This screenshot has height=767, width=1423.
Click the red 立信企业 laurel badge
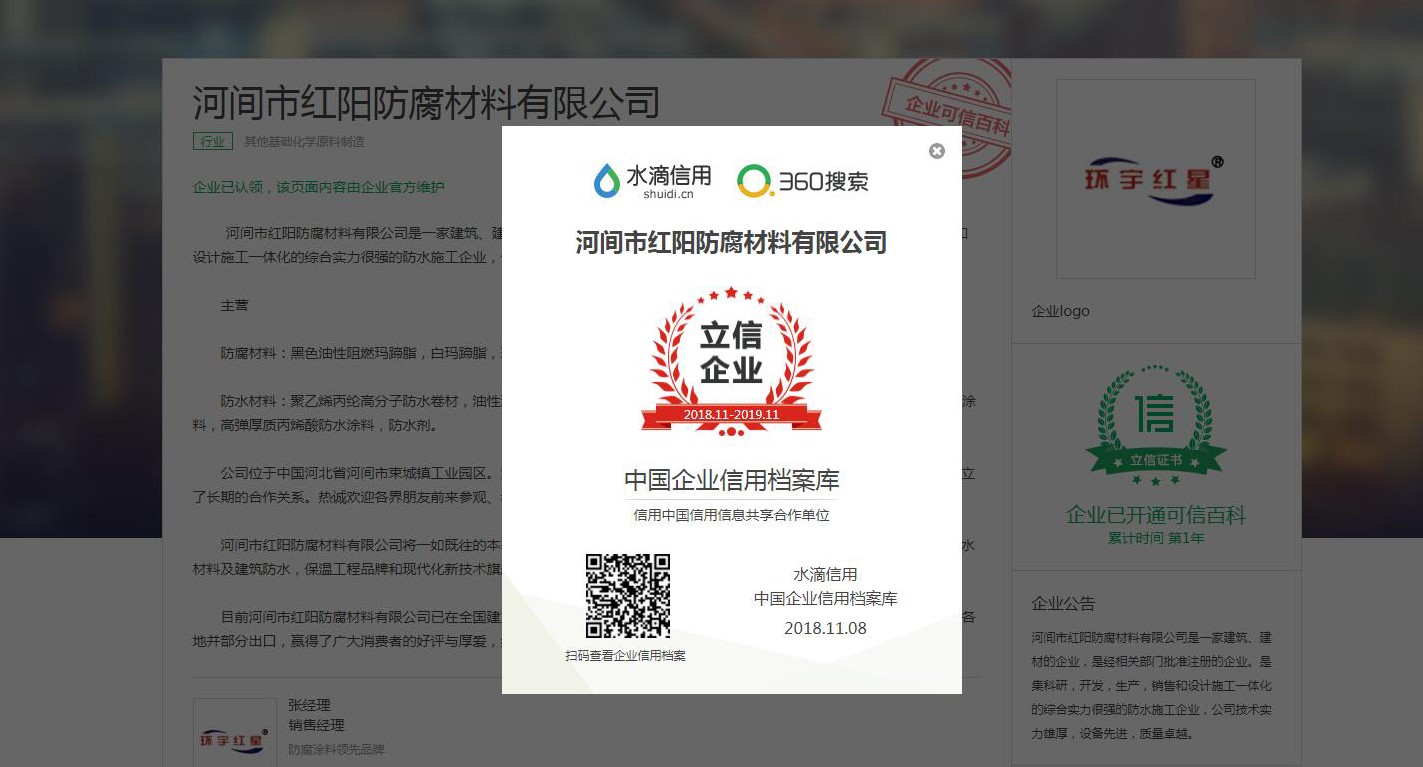[x=731, y=361]
